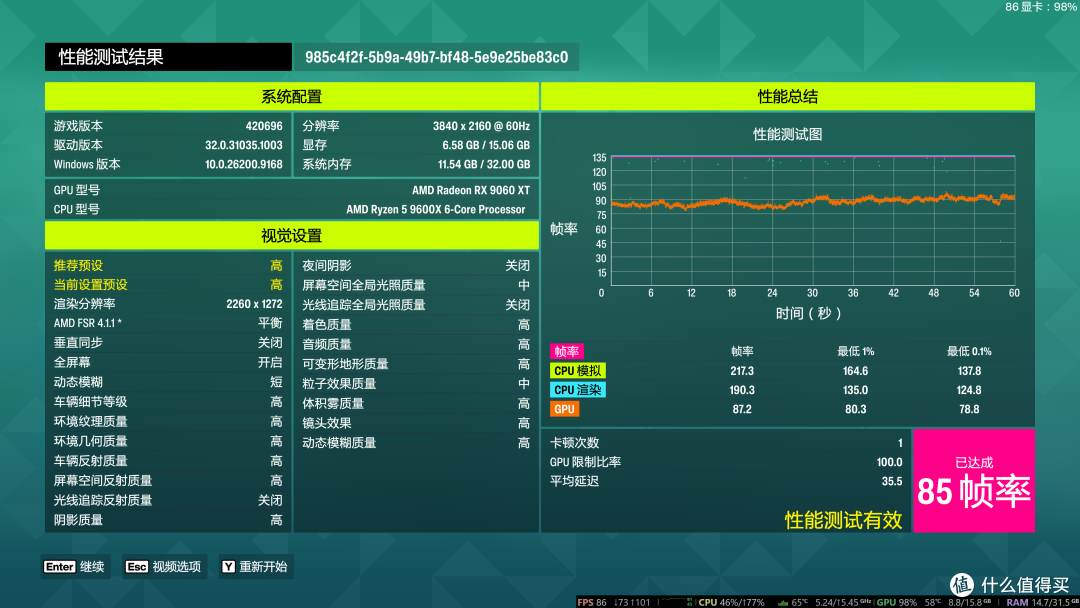Select the 游戏版本 420696 row

[x=168, y=126]
